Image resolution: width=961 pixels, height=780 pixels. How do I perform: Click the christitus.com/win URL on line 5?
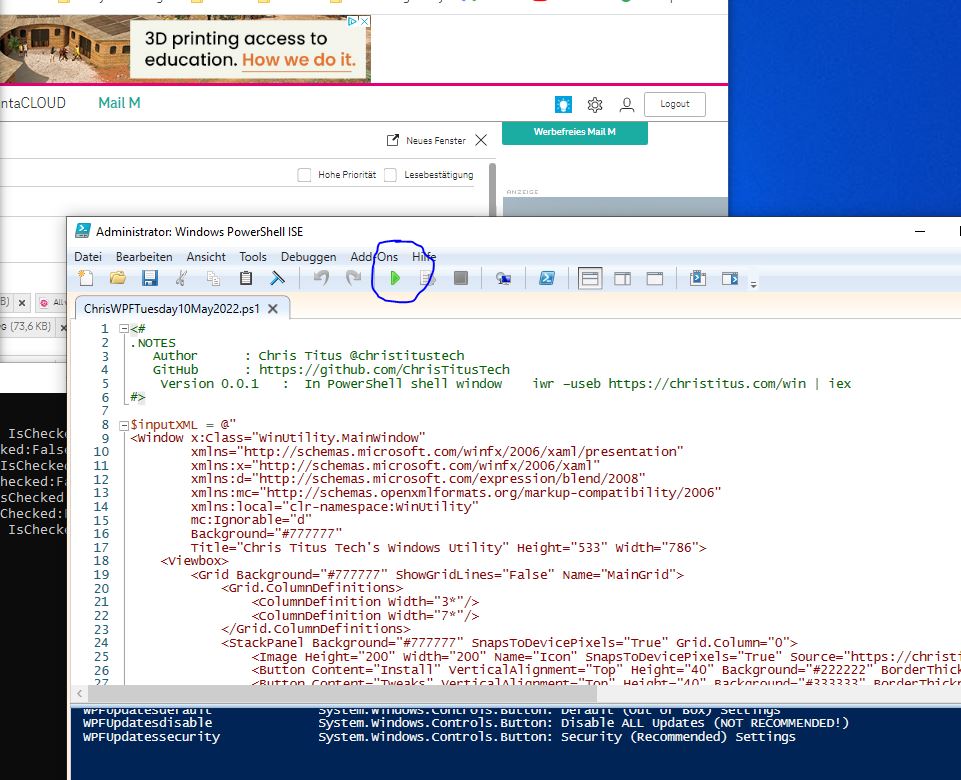[707, 384]
